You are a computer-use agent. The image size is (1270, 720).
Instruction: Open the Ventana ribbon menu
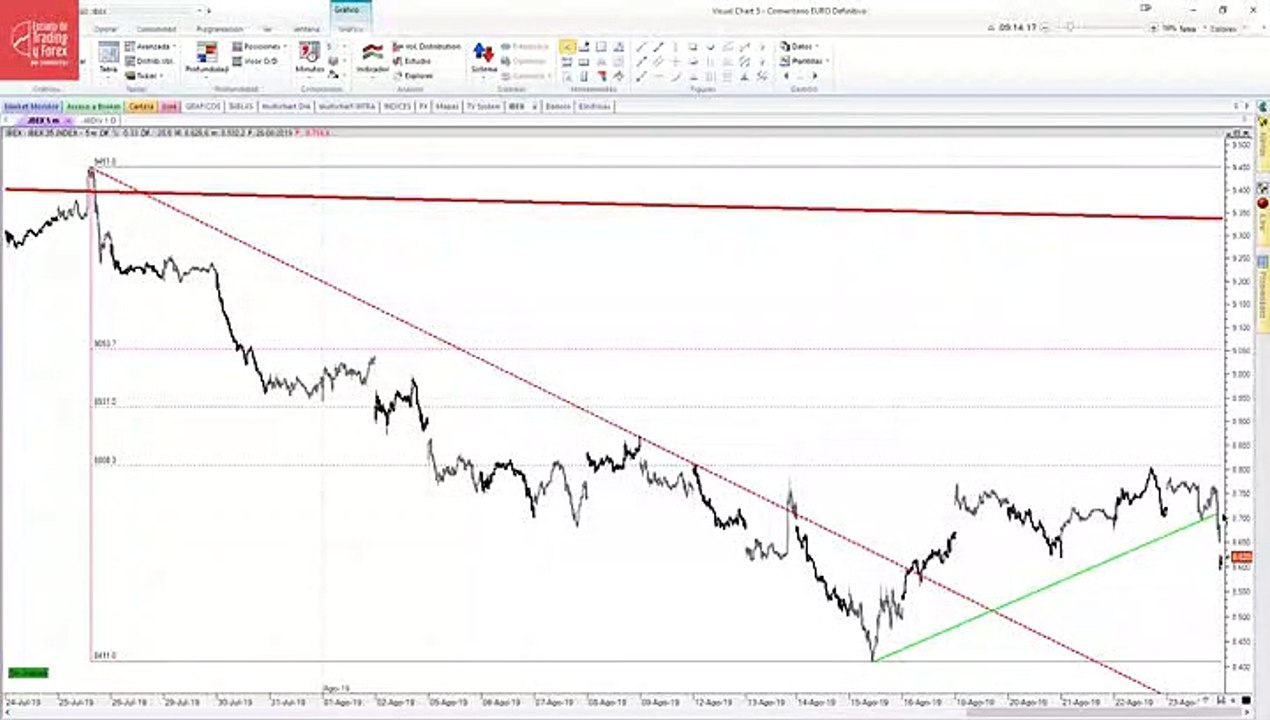click(306, 29)
